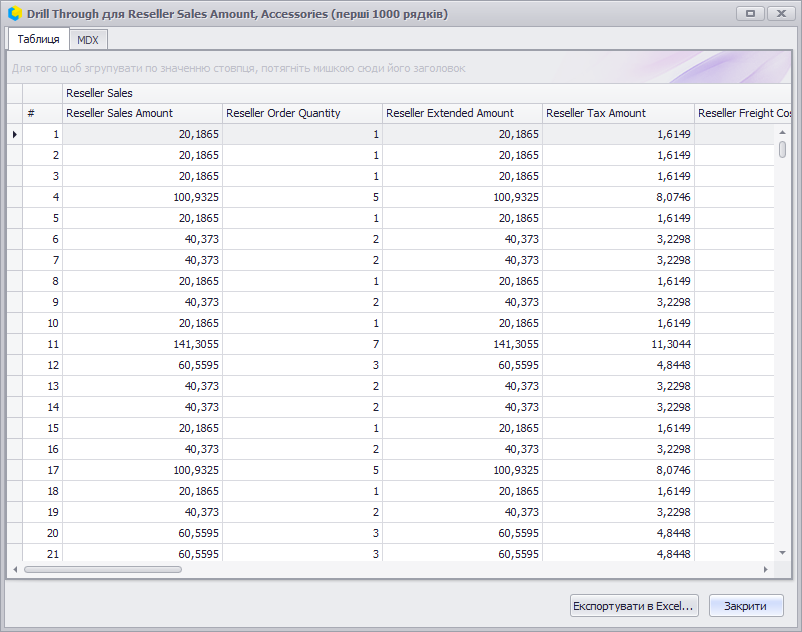Sort by Reseller Extended Amount column header
The width and height of the screenshot is (802, 632).
click(x=462, y=113)
